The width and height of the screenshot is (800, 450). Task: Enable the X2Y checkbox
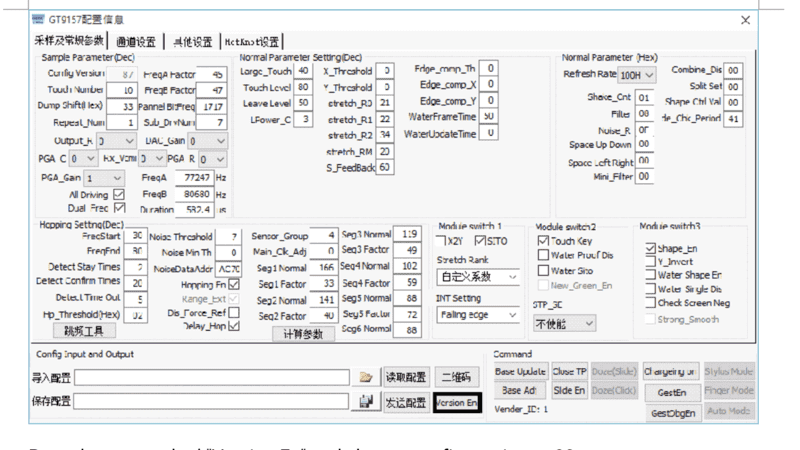click(441, 241)
